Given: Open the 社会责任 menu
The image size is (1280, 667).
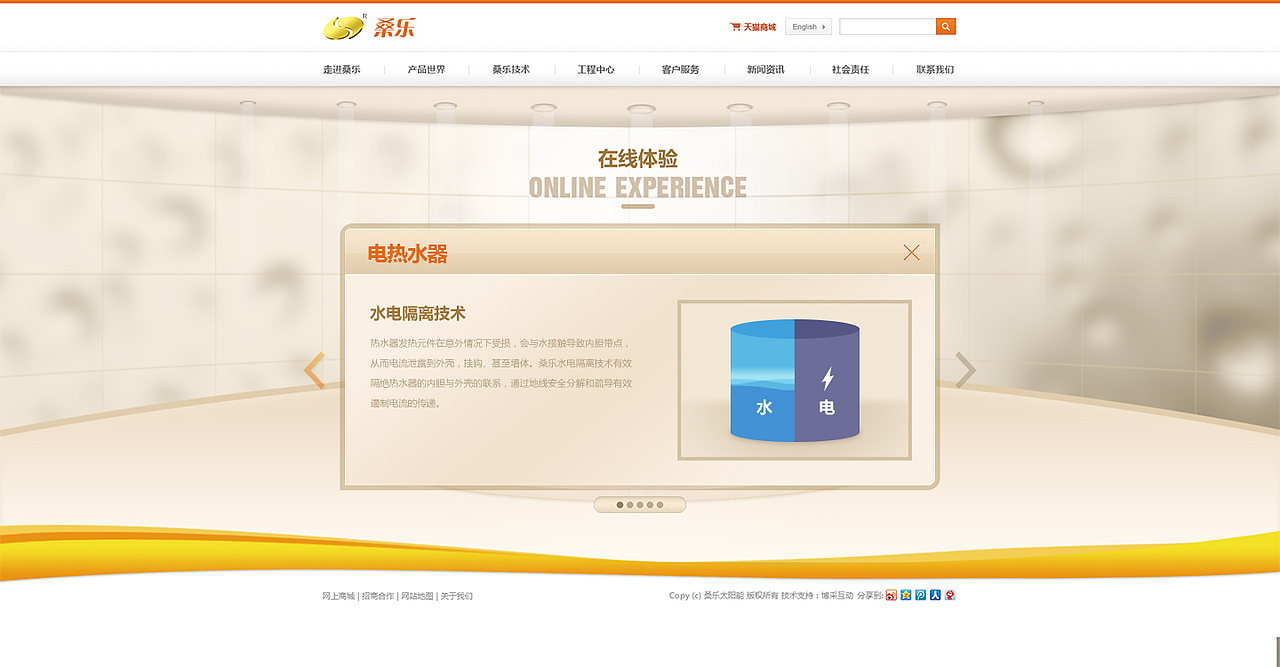Looking at the screenshot, I should pos(851,70).
